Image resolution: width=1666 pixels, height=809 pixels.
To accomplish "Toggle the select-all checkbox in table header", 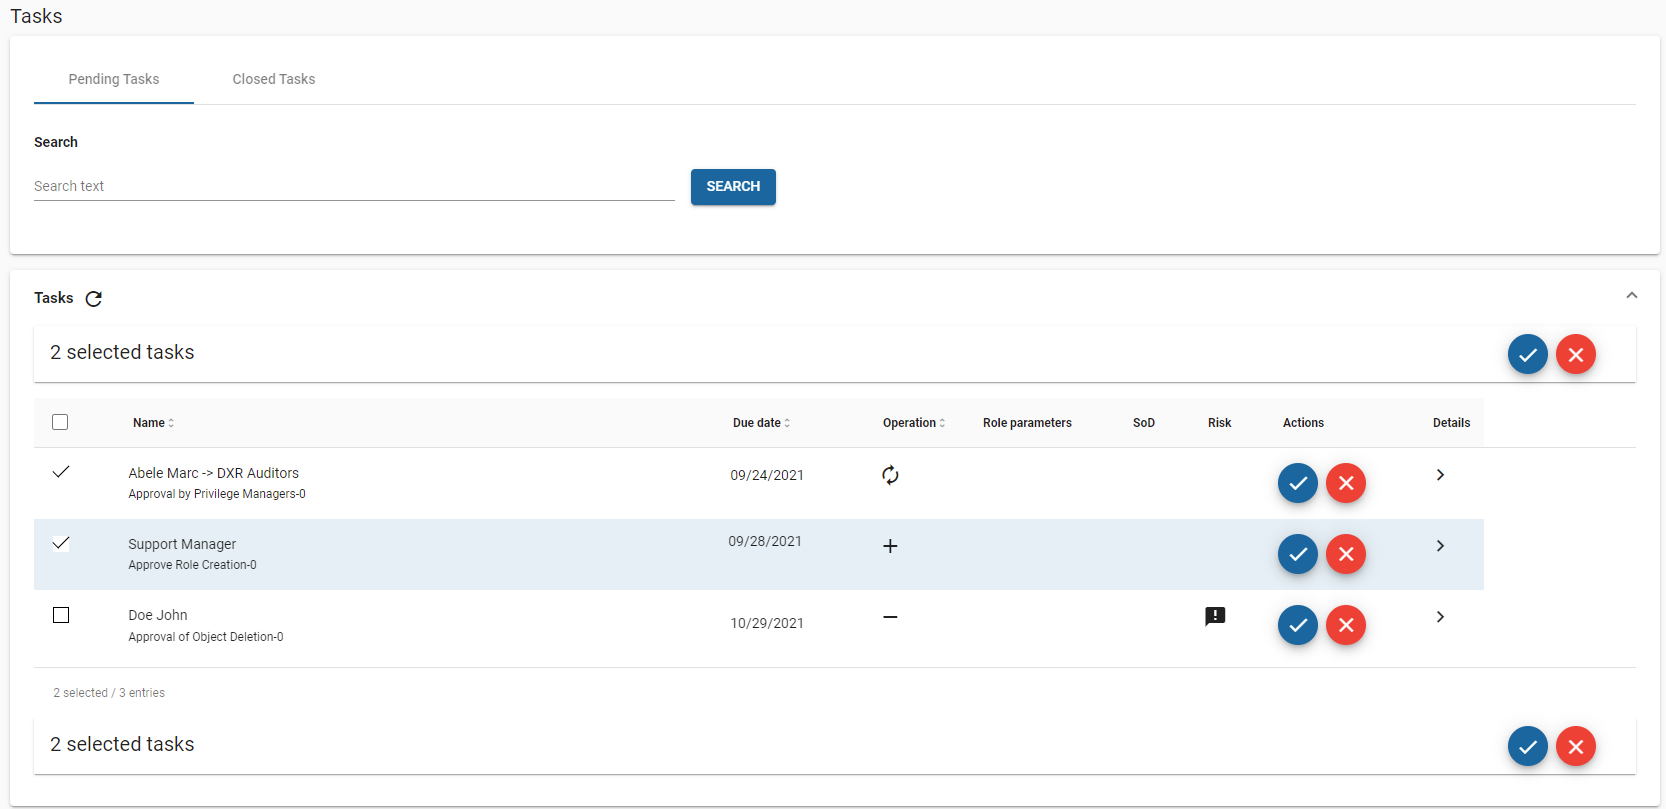I will pyautogui.click(x=60, y=422).
